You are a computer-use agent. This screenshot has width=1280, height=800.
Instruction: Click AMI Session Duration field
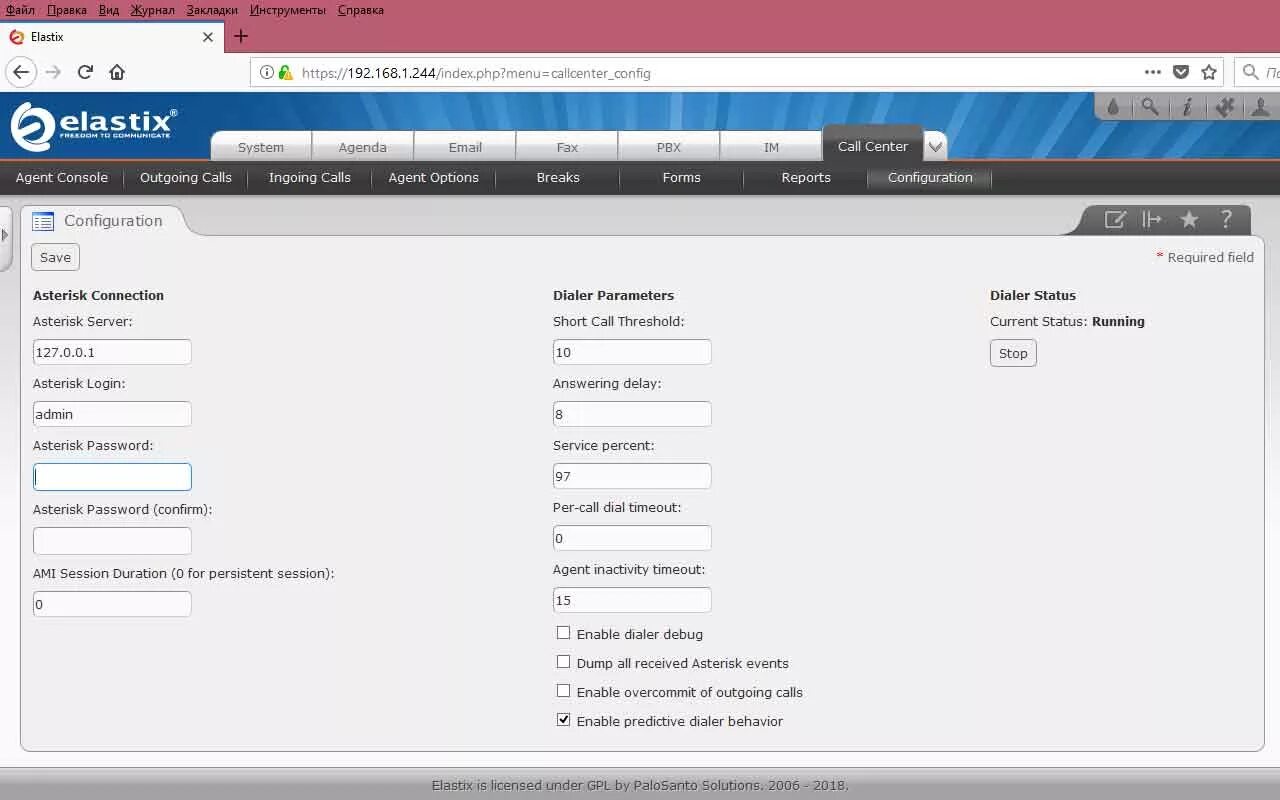pos(112,604)
